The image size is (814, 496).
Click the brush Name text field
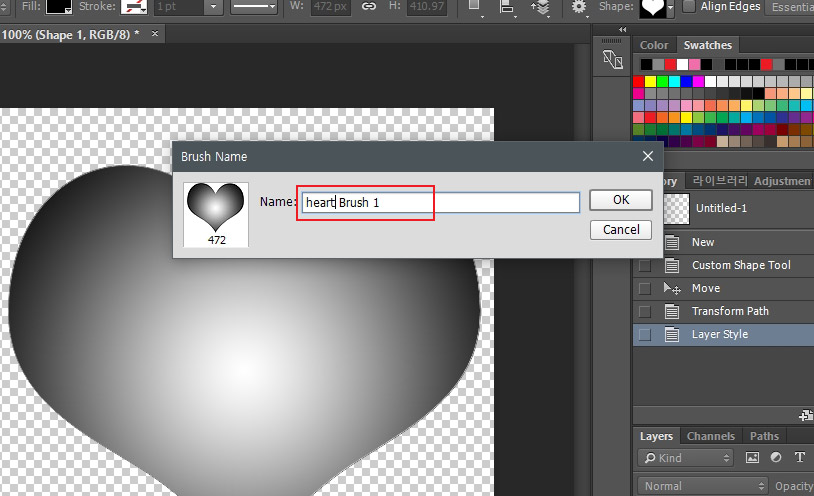coord(441,203)
